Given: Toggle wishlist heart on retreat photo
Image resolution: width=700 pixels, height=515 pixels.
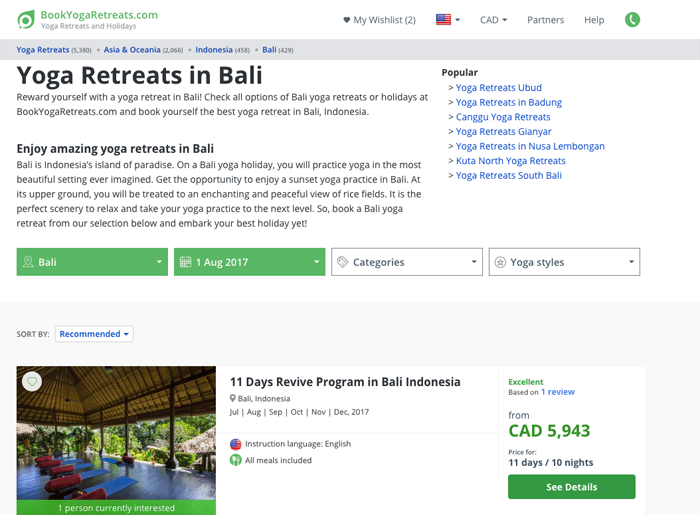Looking at the screenshot, I should coord(32,382).
